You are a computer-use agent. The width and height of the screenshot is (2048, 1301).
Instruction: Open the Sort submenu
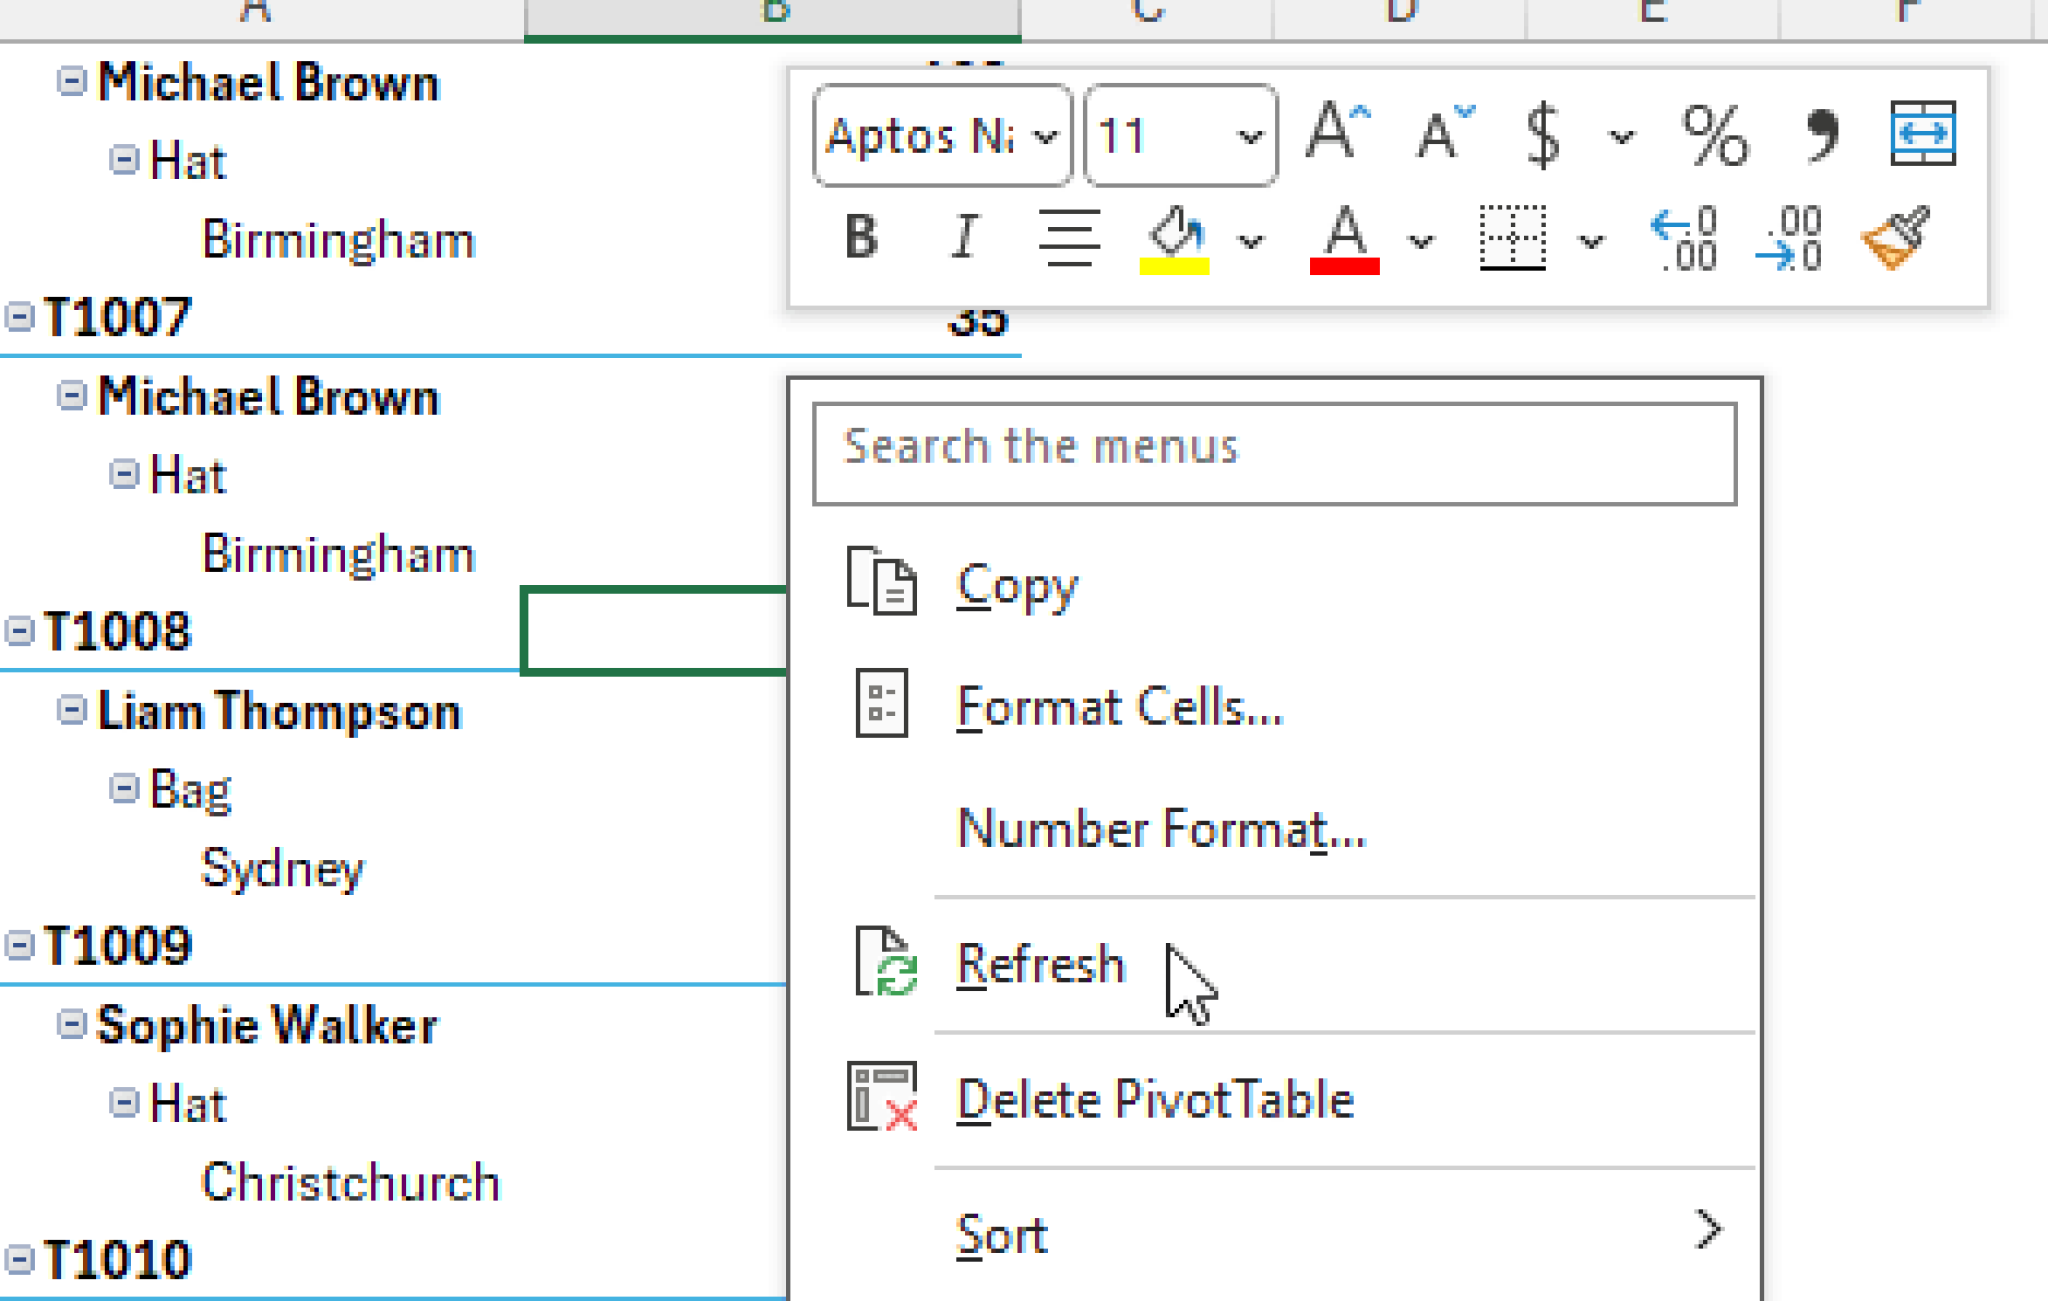pos(1002,1235)
